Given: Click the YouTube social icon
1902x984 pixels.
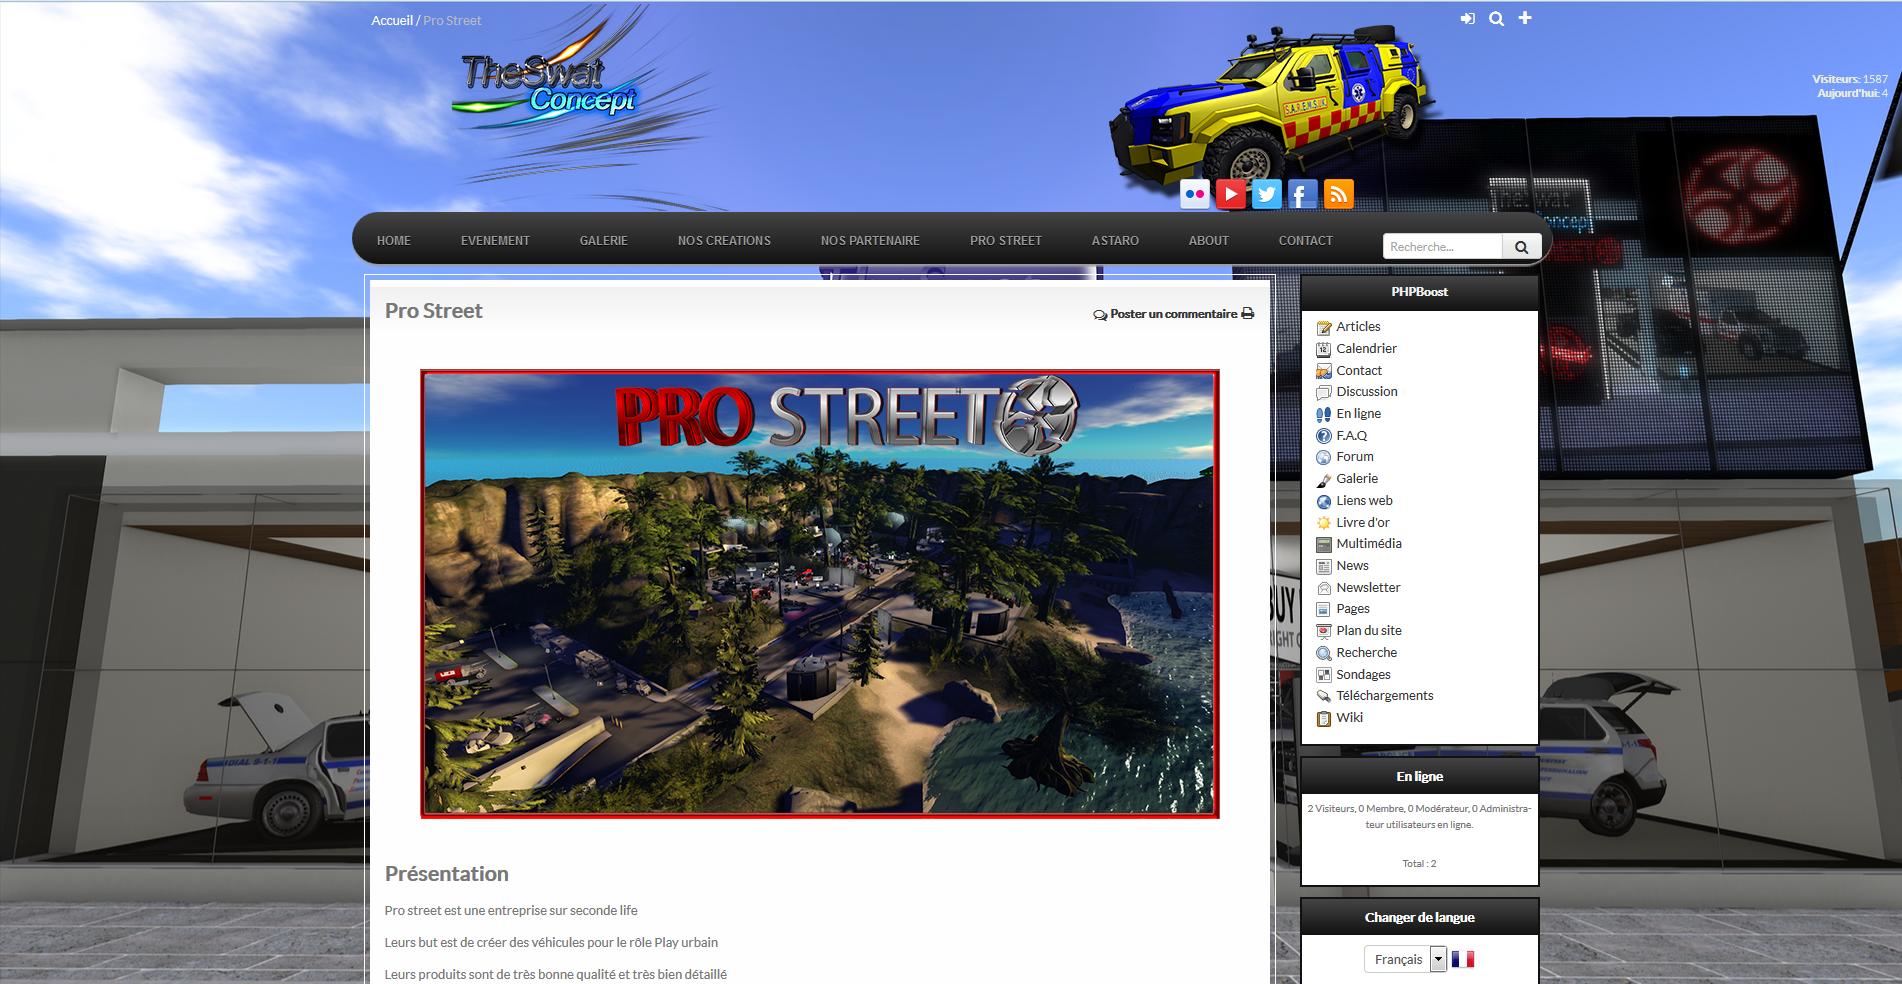Looking at the screenshot, I should 1230,194.
